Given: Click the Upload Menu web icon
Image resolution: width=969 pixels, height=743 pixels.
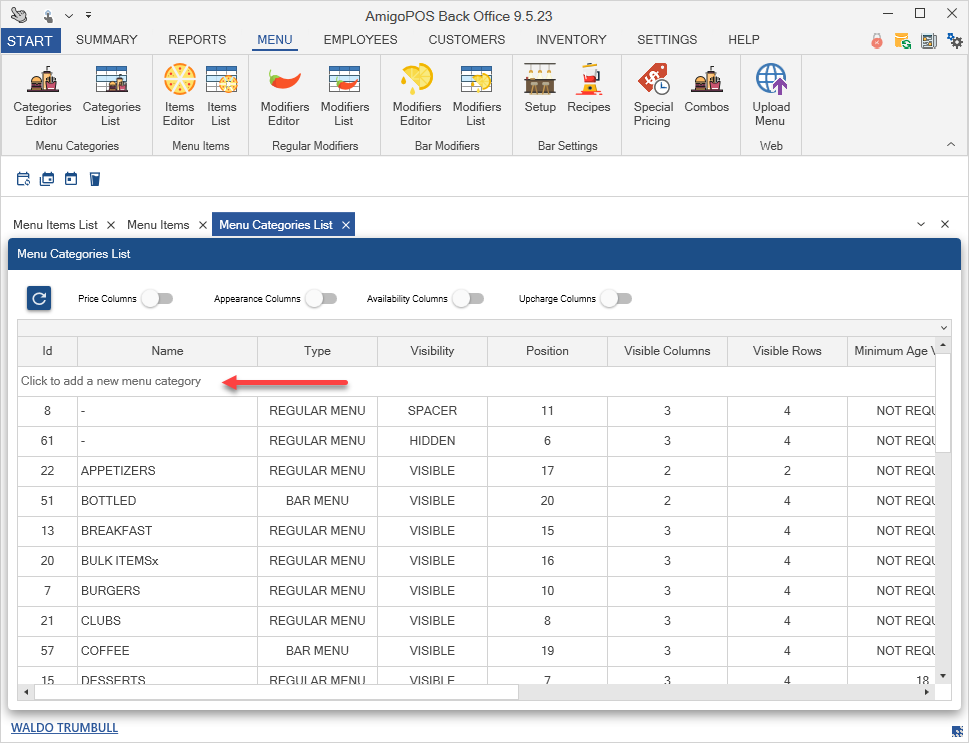Looking at the screenshot, I should 770,95.
